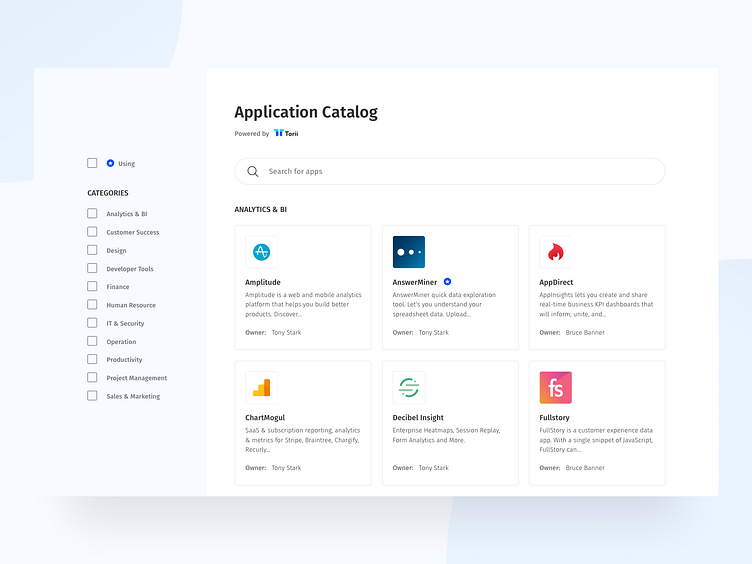Open the AnswerMiner app icon
The width and height of the screenshot is (752, 564).
pyautogui.click(x=409, y=252)
